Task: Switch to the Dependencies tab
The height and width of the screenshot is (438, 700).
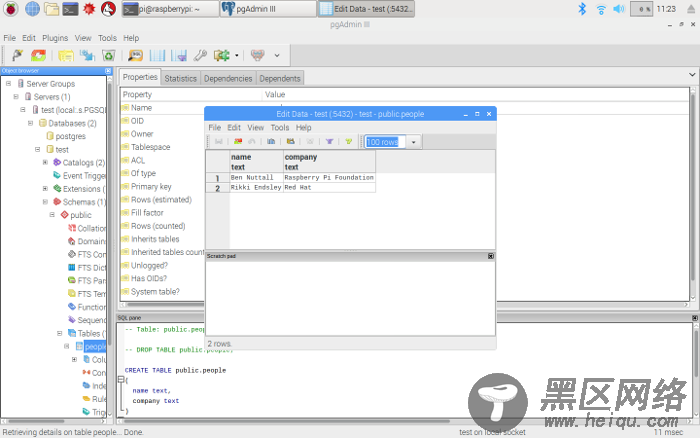Action: [x=228, y=78]
